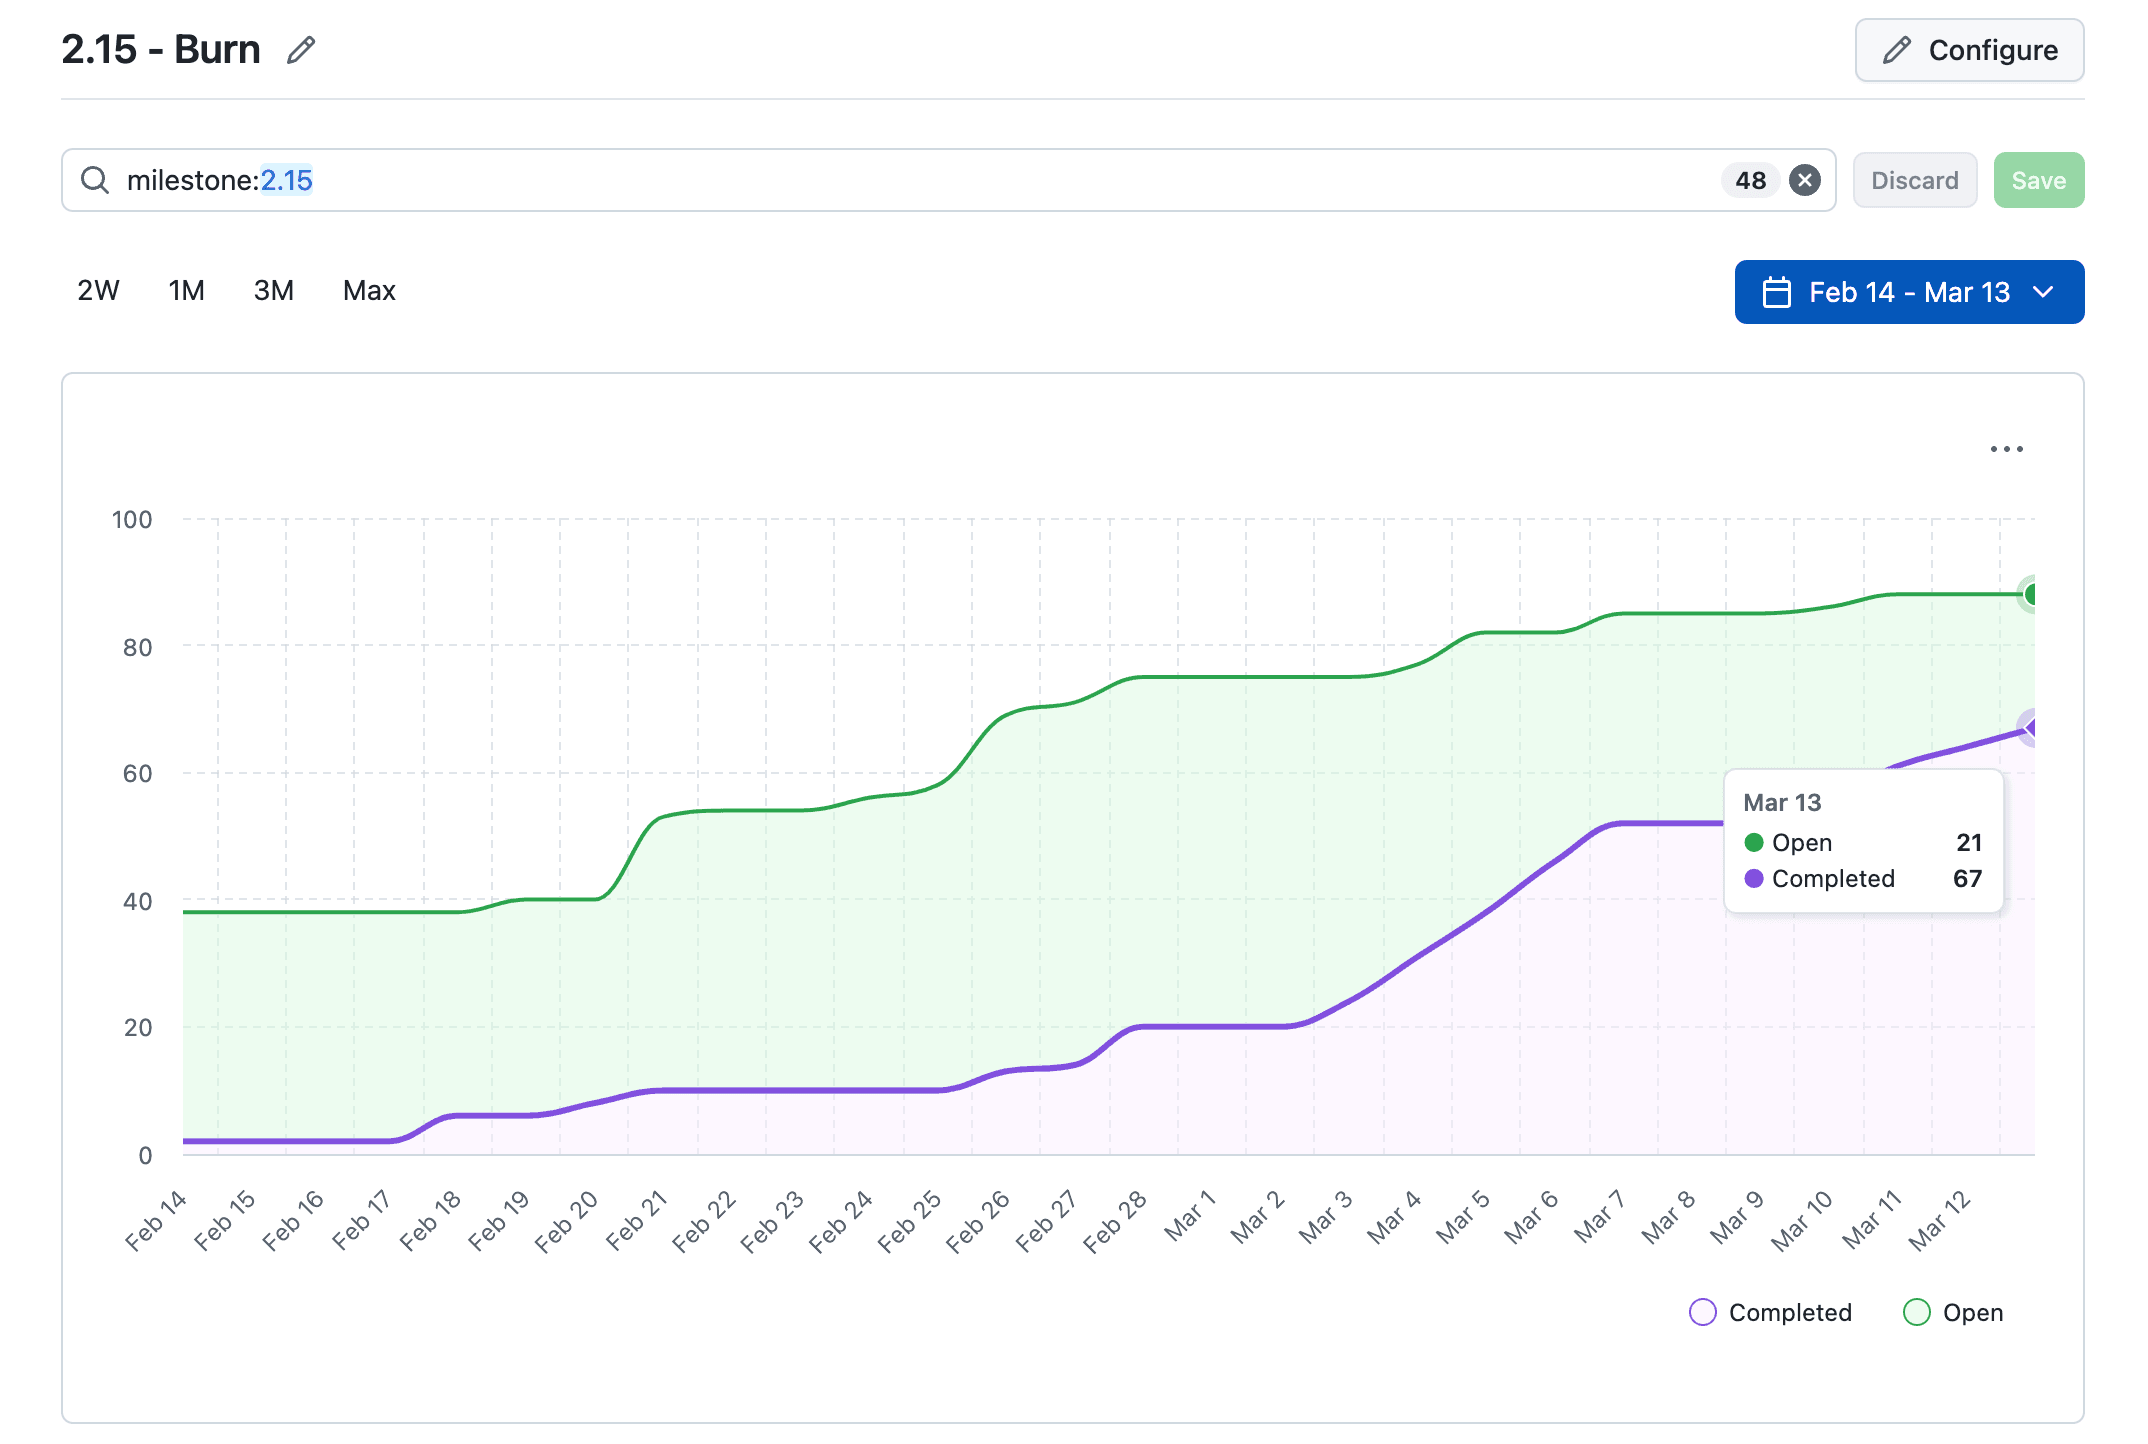Screen dimensions: 2148x1444
Task: Open the chart ellipsis options menu
Action: (x=2007, y=449)
